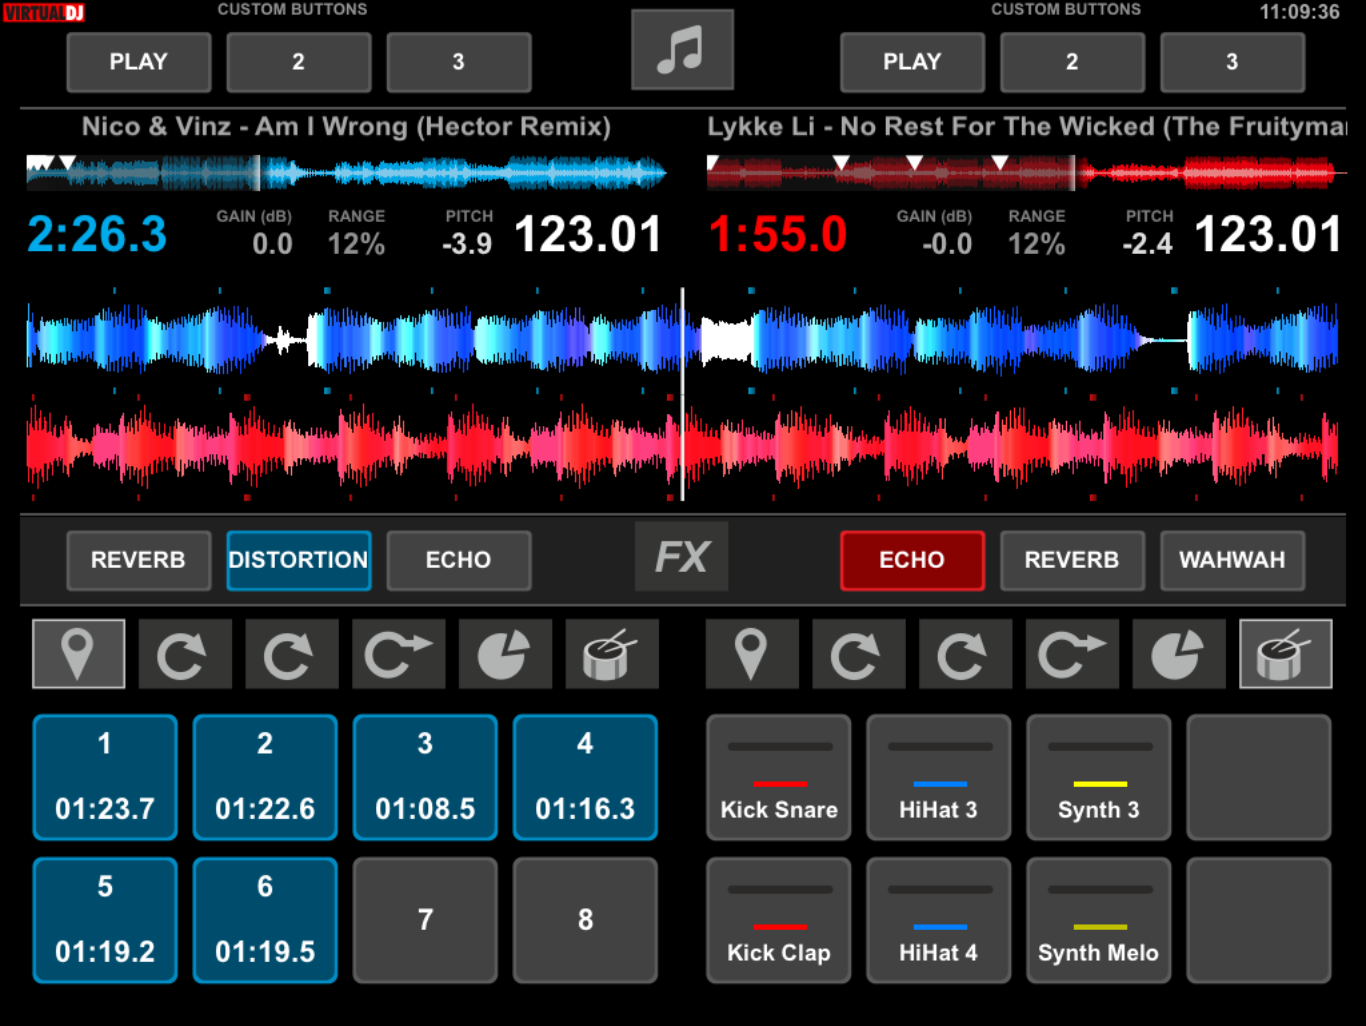The image size is (1366, 1026).
Task: Click the center FX logo
Action: click(682, 557)
